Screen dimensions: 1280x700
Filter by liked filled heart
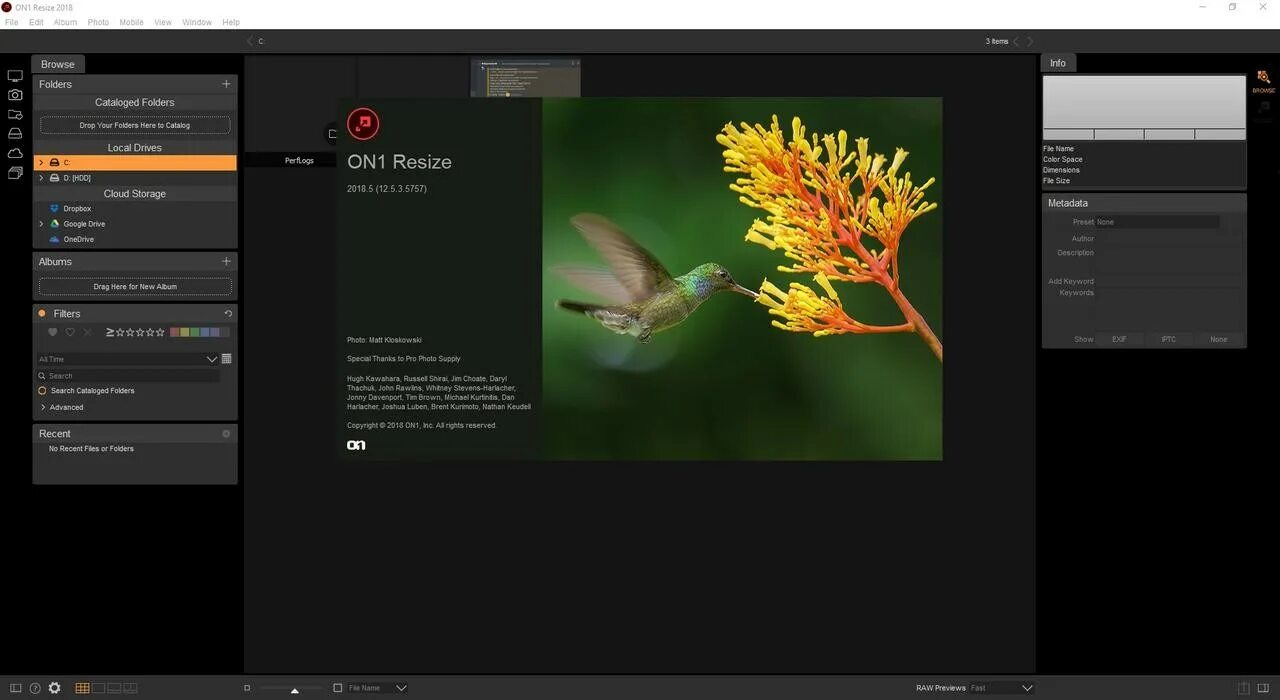pyautogui.click(x=53, y=332)
